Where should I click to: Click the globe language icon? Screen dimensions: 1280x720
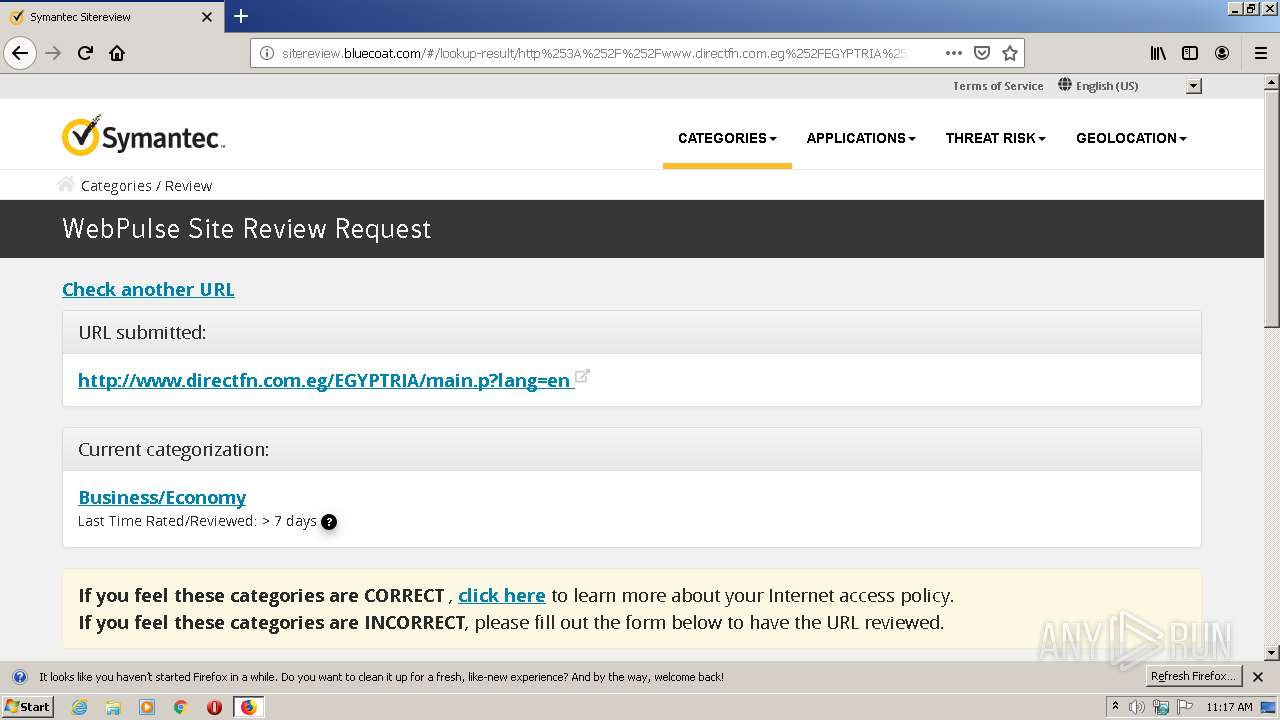[1065, 85]
